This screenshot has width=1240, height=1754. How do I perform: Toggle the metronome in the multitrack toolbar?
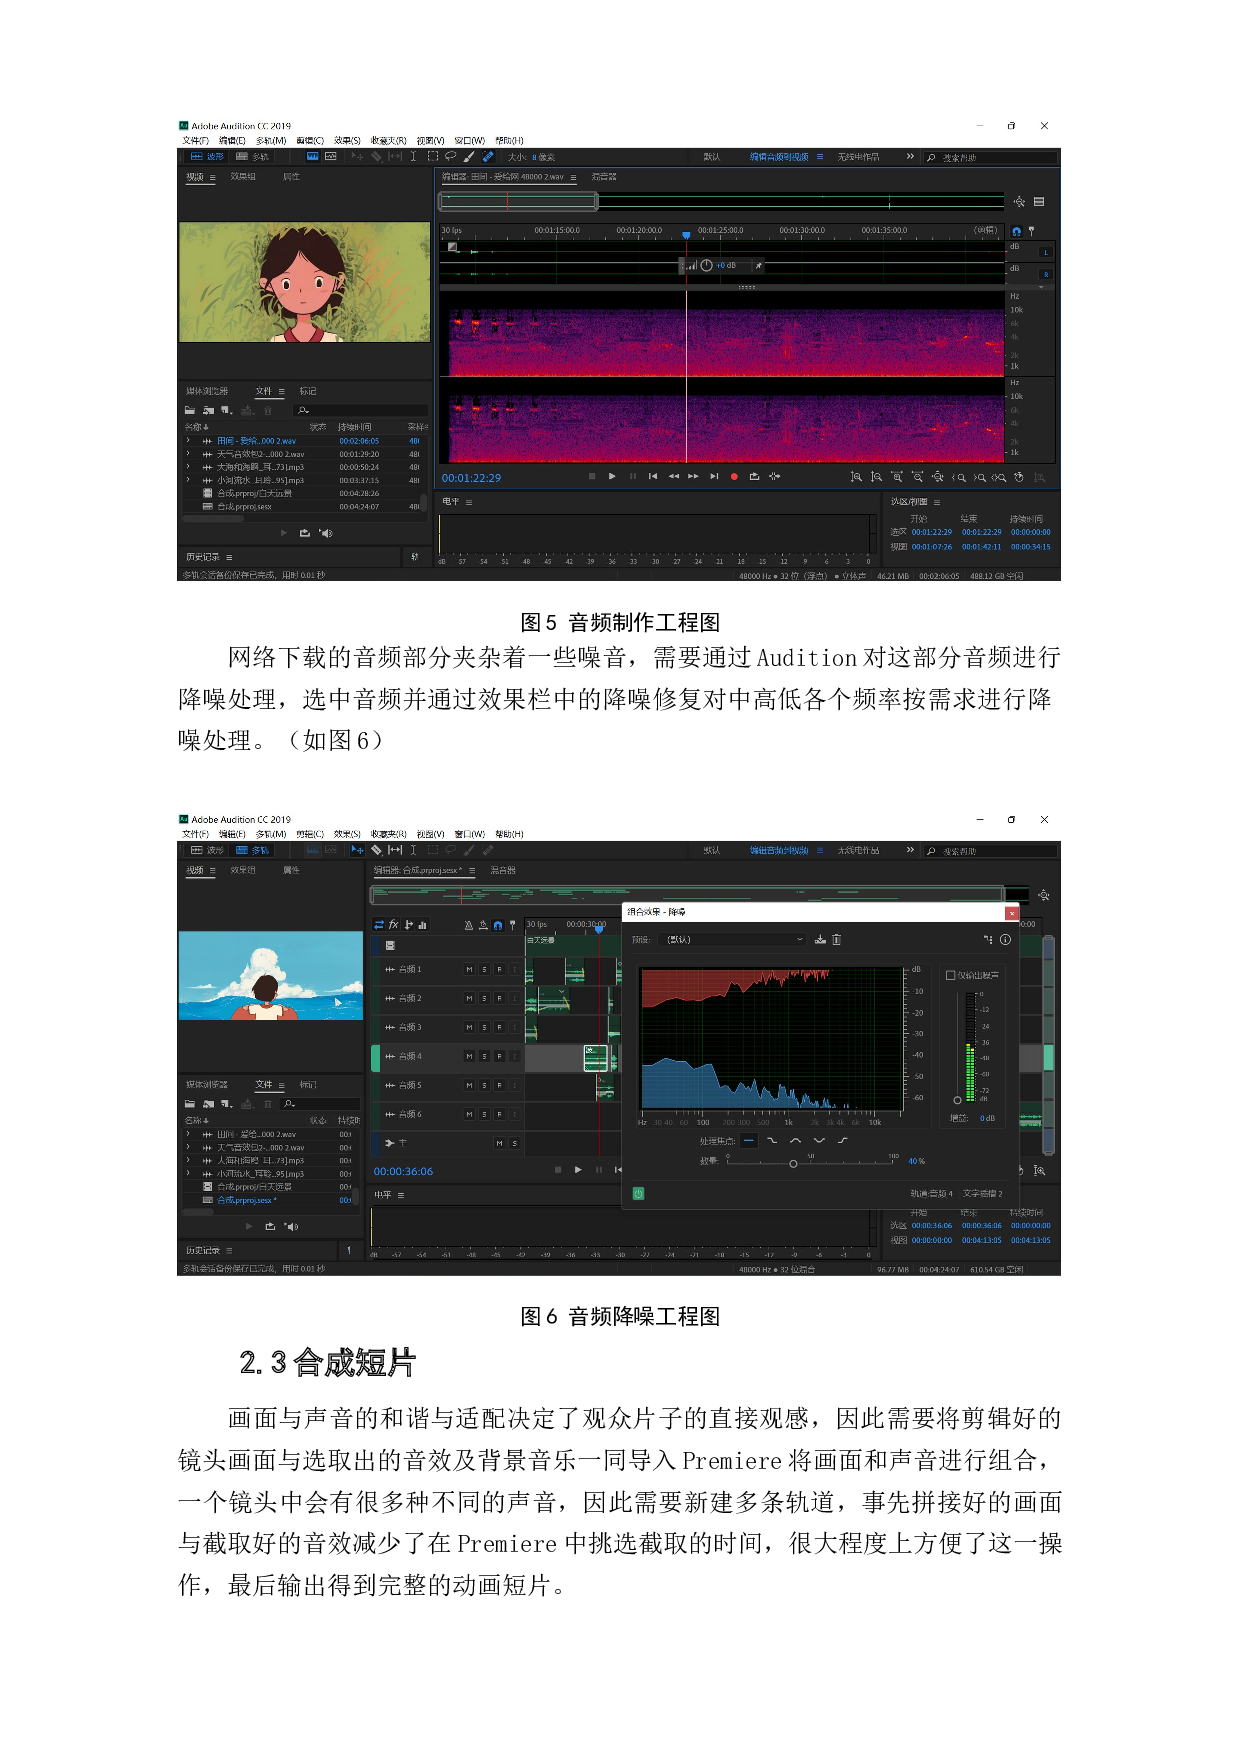point(468,925)
